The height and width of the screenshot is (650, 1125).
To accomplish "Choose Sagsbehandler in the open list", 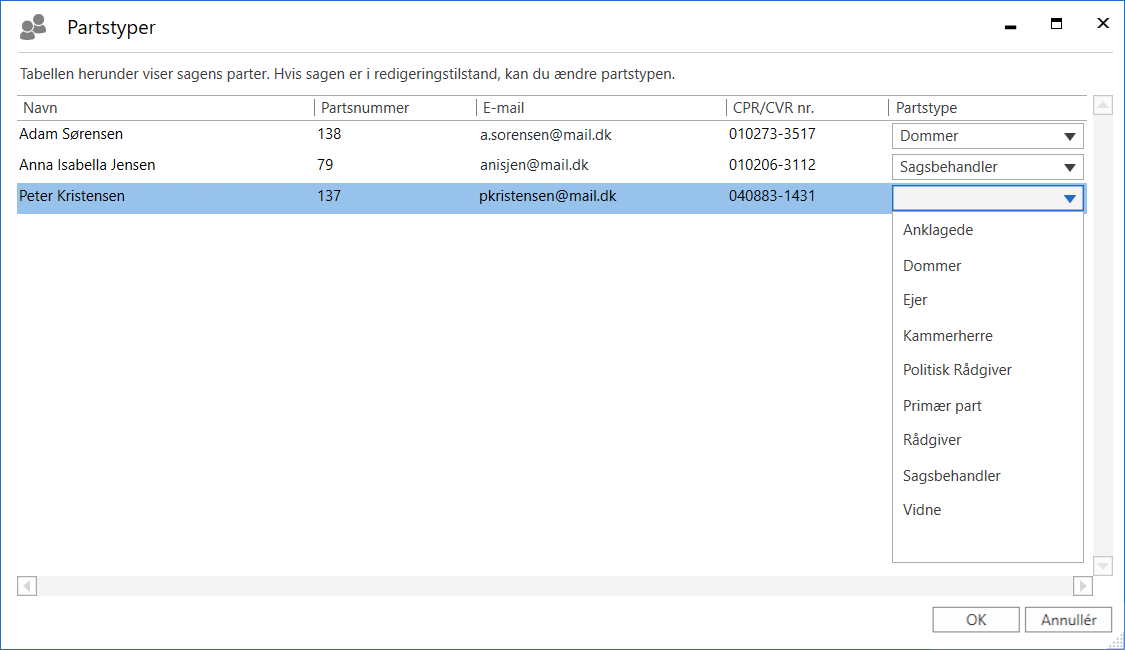I will pos(951,476).
